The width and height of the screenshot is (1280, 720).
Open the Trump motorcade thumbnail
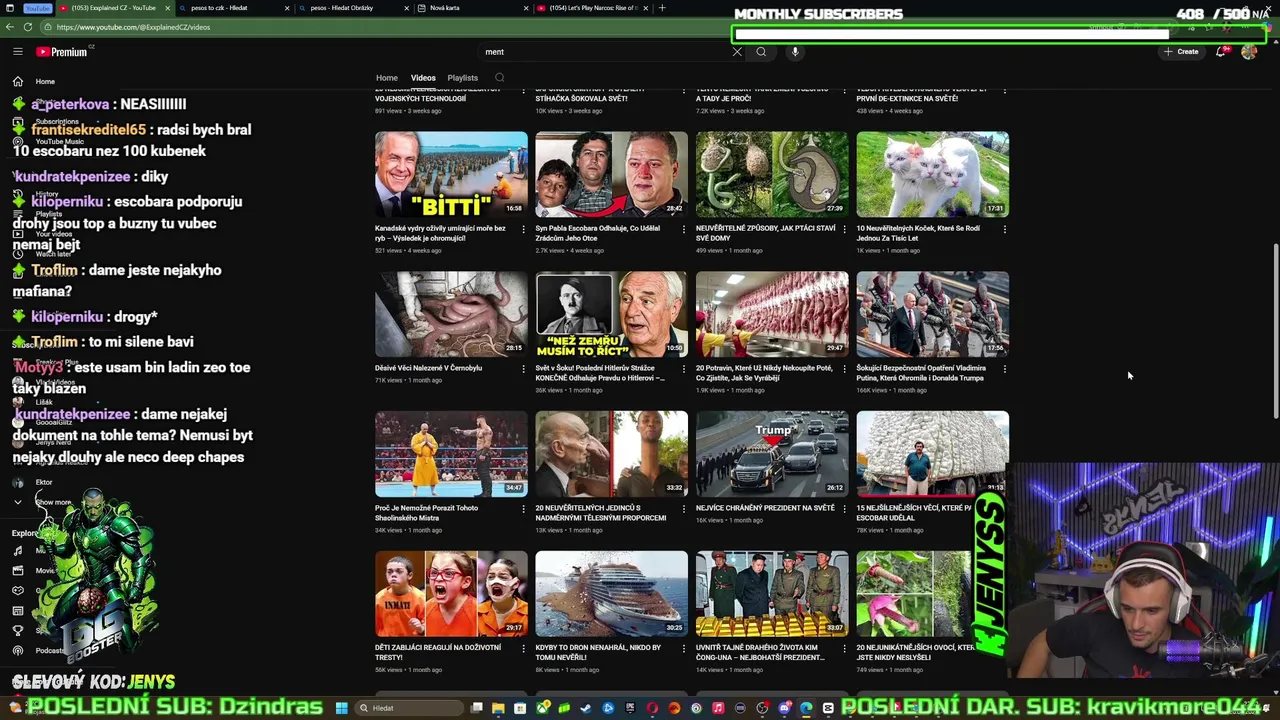pos(772,454)
